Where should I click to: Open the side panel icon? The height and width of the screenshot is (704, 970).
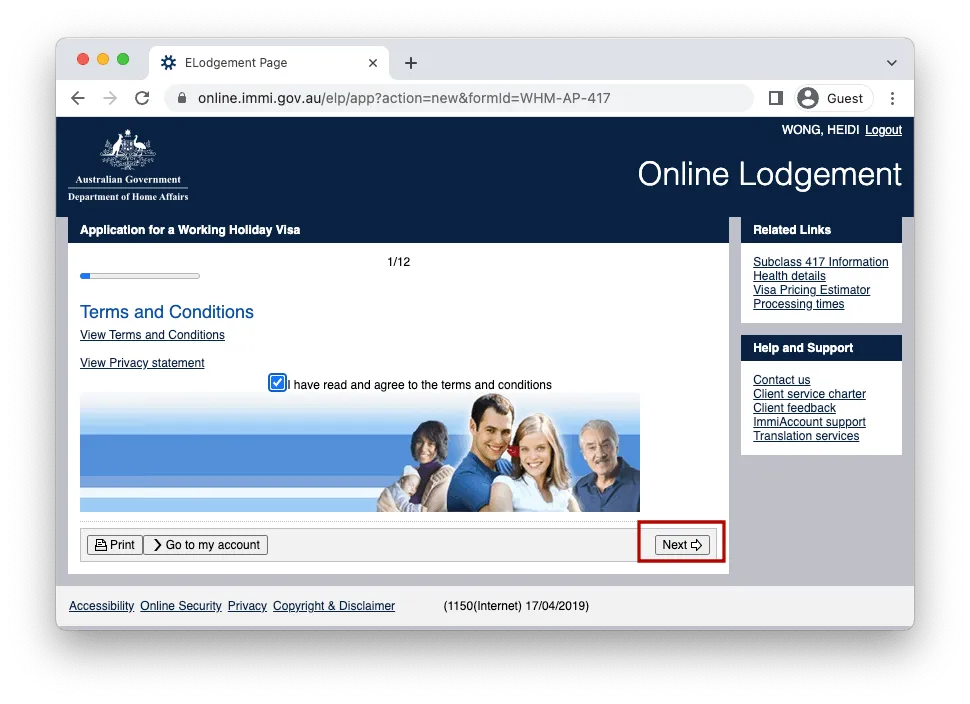pos(776,98)
